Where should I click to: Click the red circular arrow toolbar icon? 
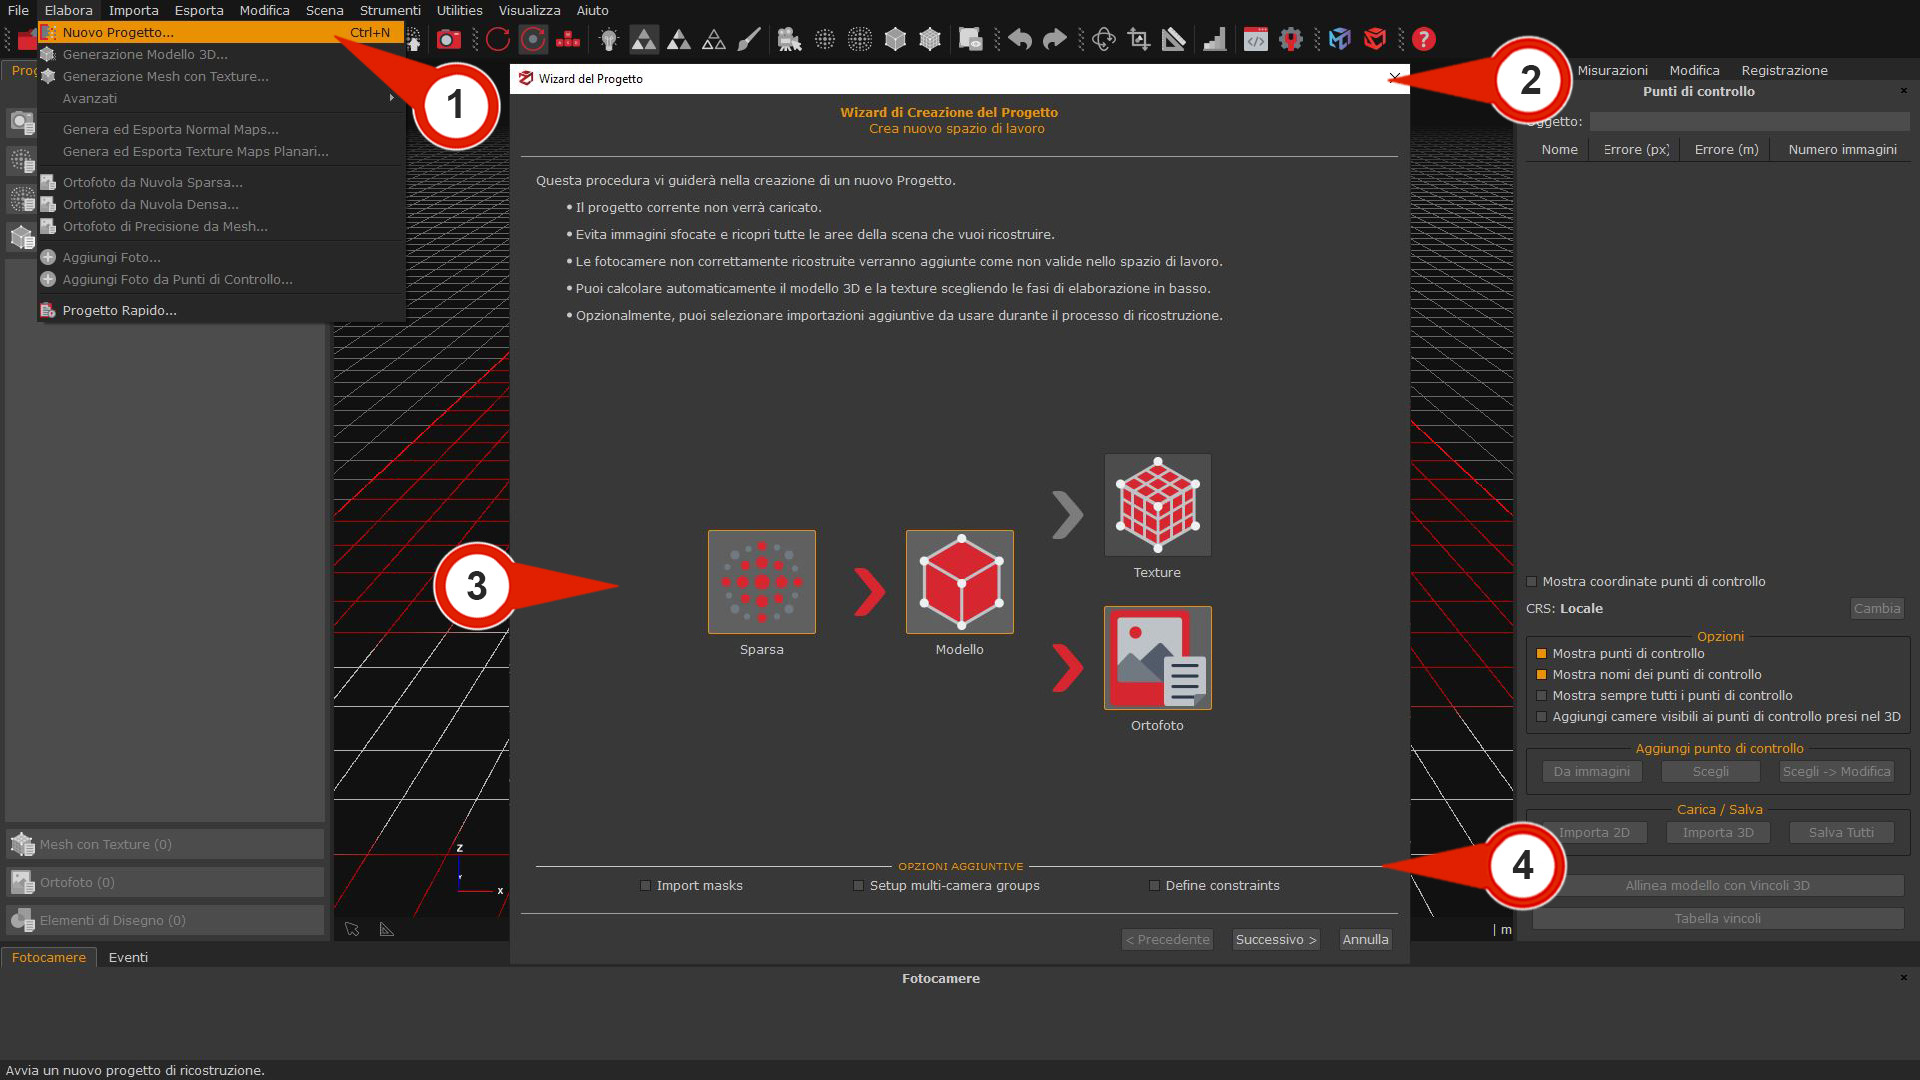point(498,39)
